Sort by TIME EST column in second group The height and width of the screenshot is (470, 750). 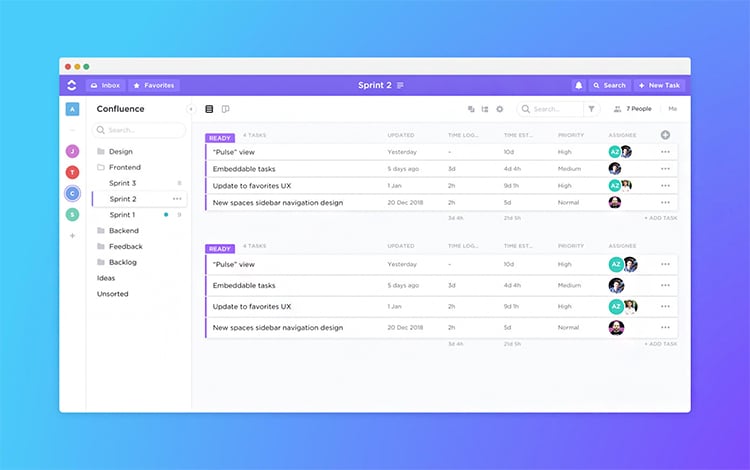[518, 246]
